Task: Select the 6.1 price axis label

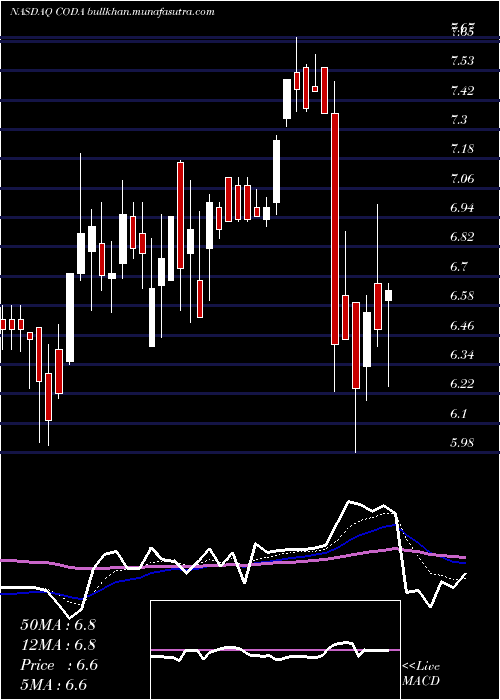Action: pos(460,414)
